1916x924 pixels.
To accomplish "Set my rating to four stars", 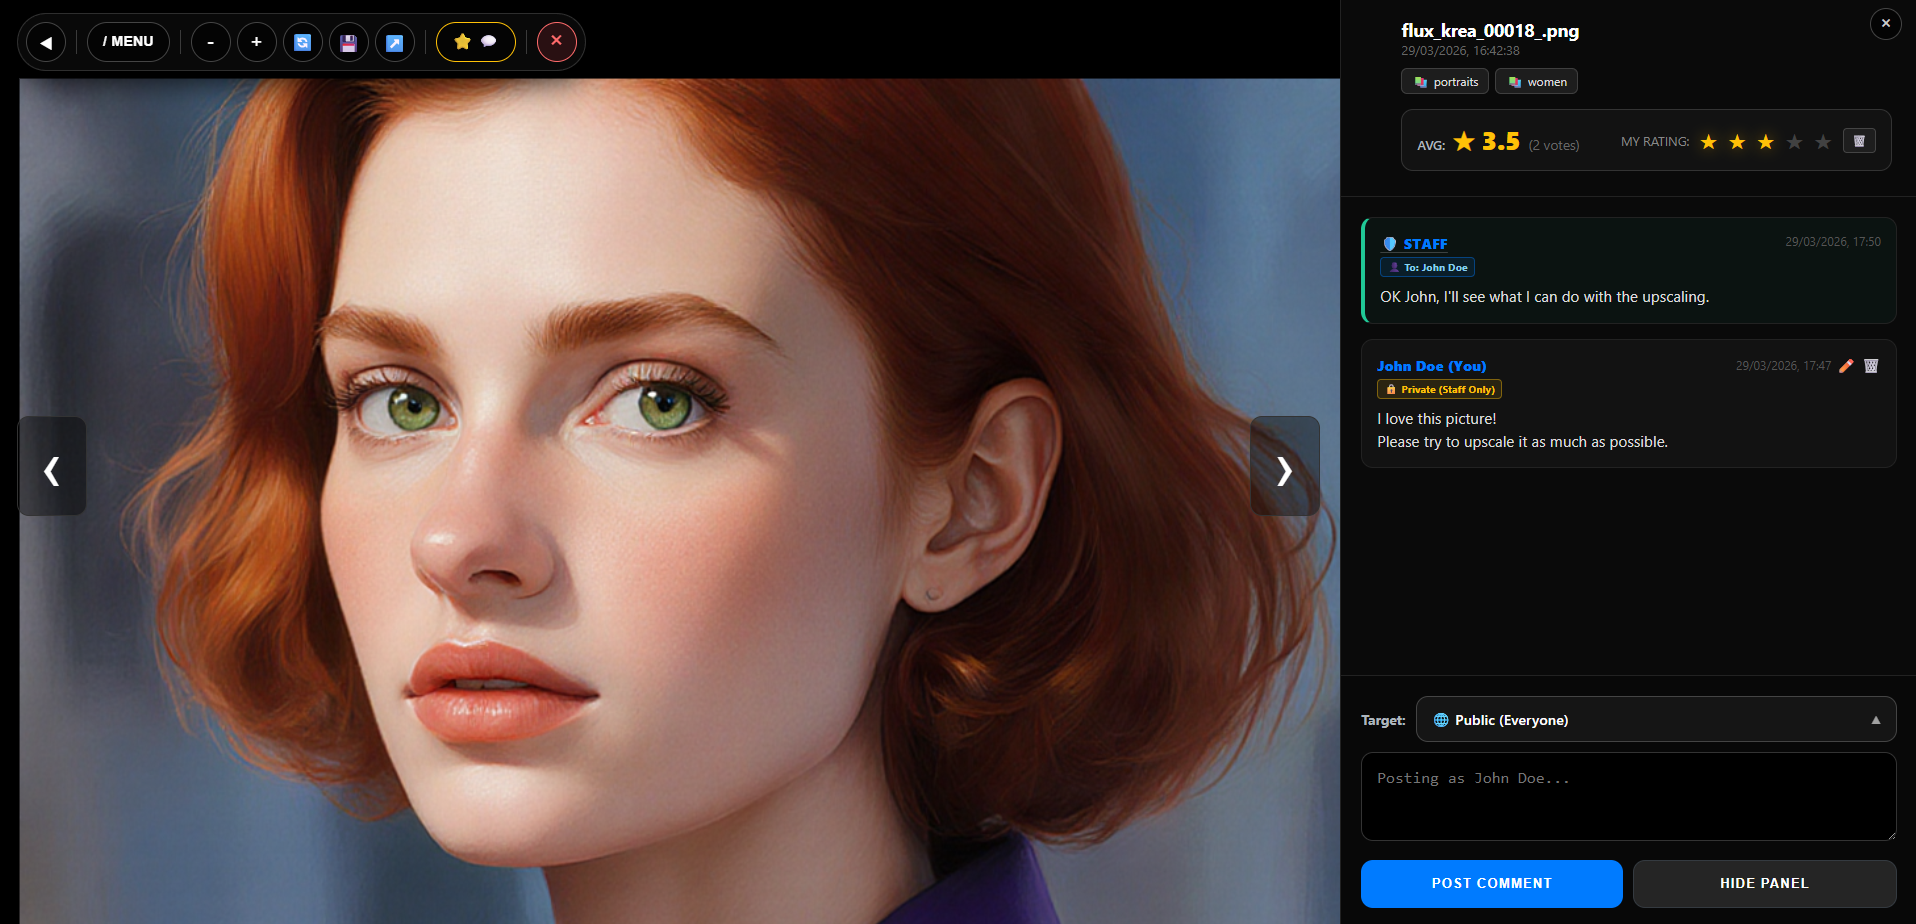I will (1794, 142).
